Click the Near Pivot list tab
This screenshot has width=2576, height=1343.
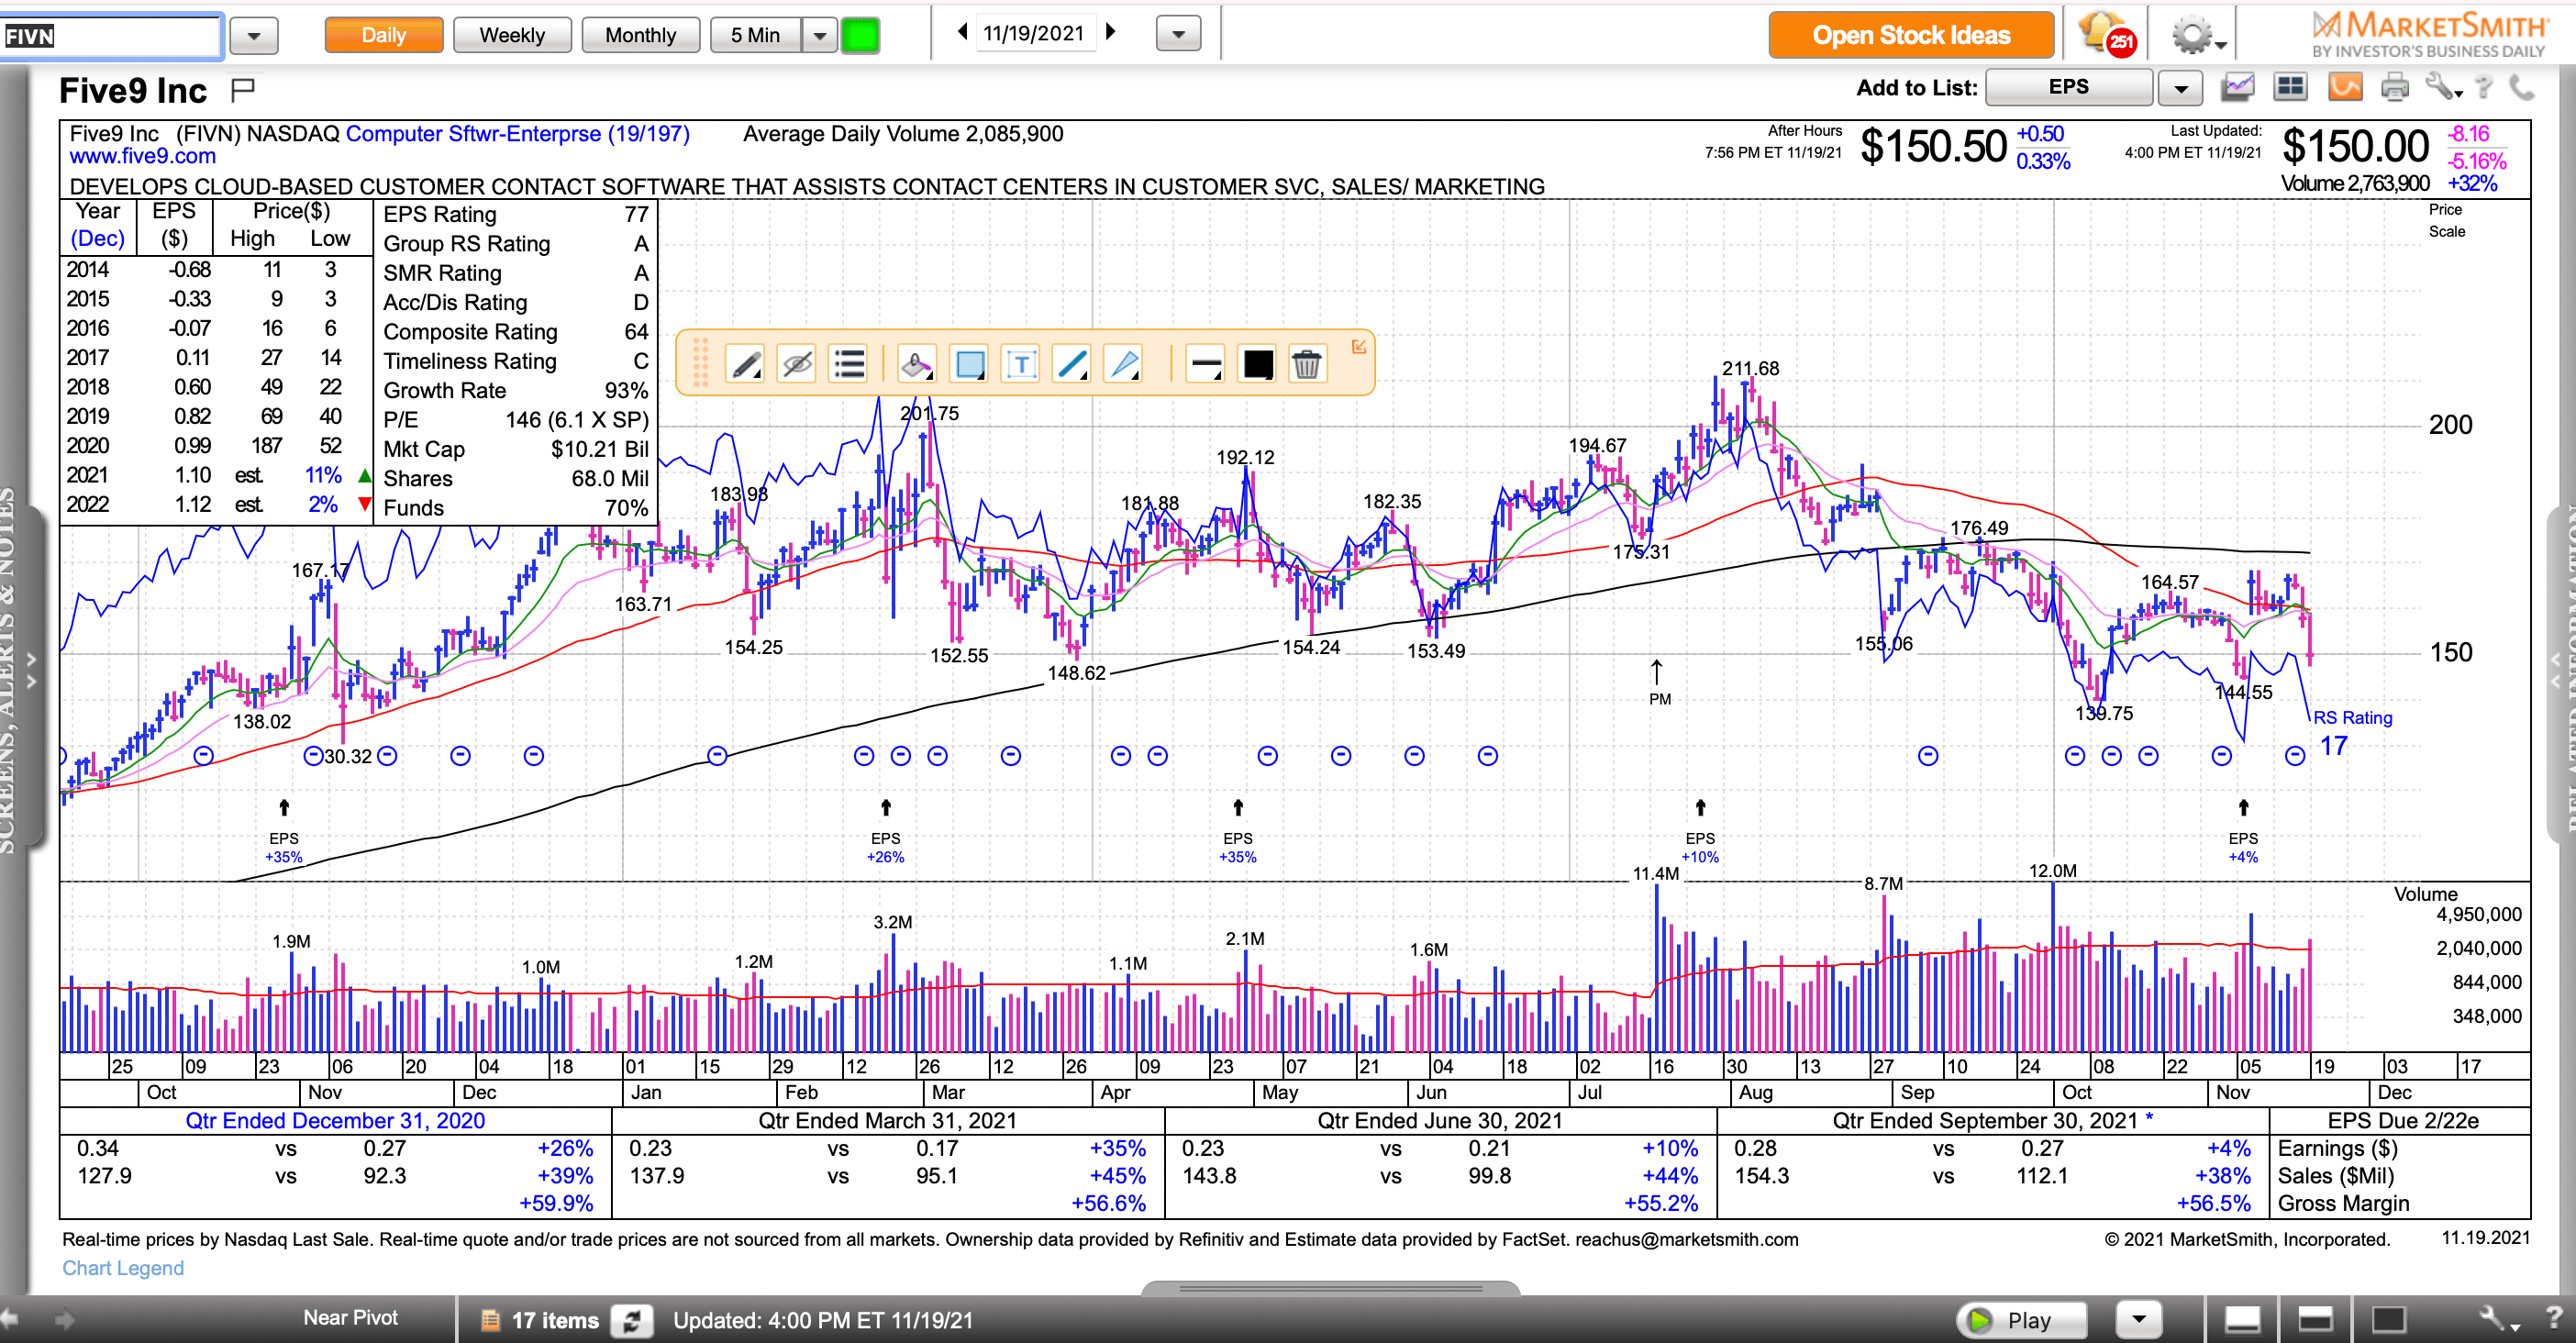click(x=350, y=1318)
